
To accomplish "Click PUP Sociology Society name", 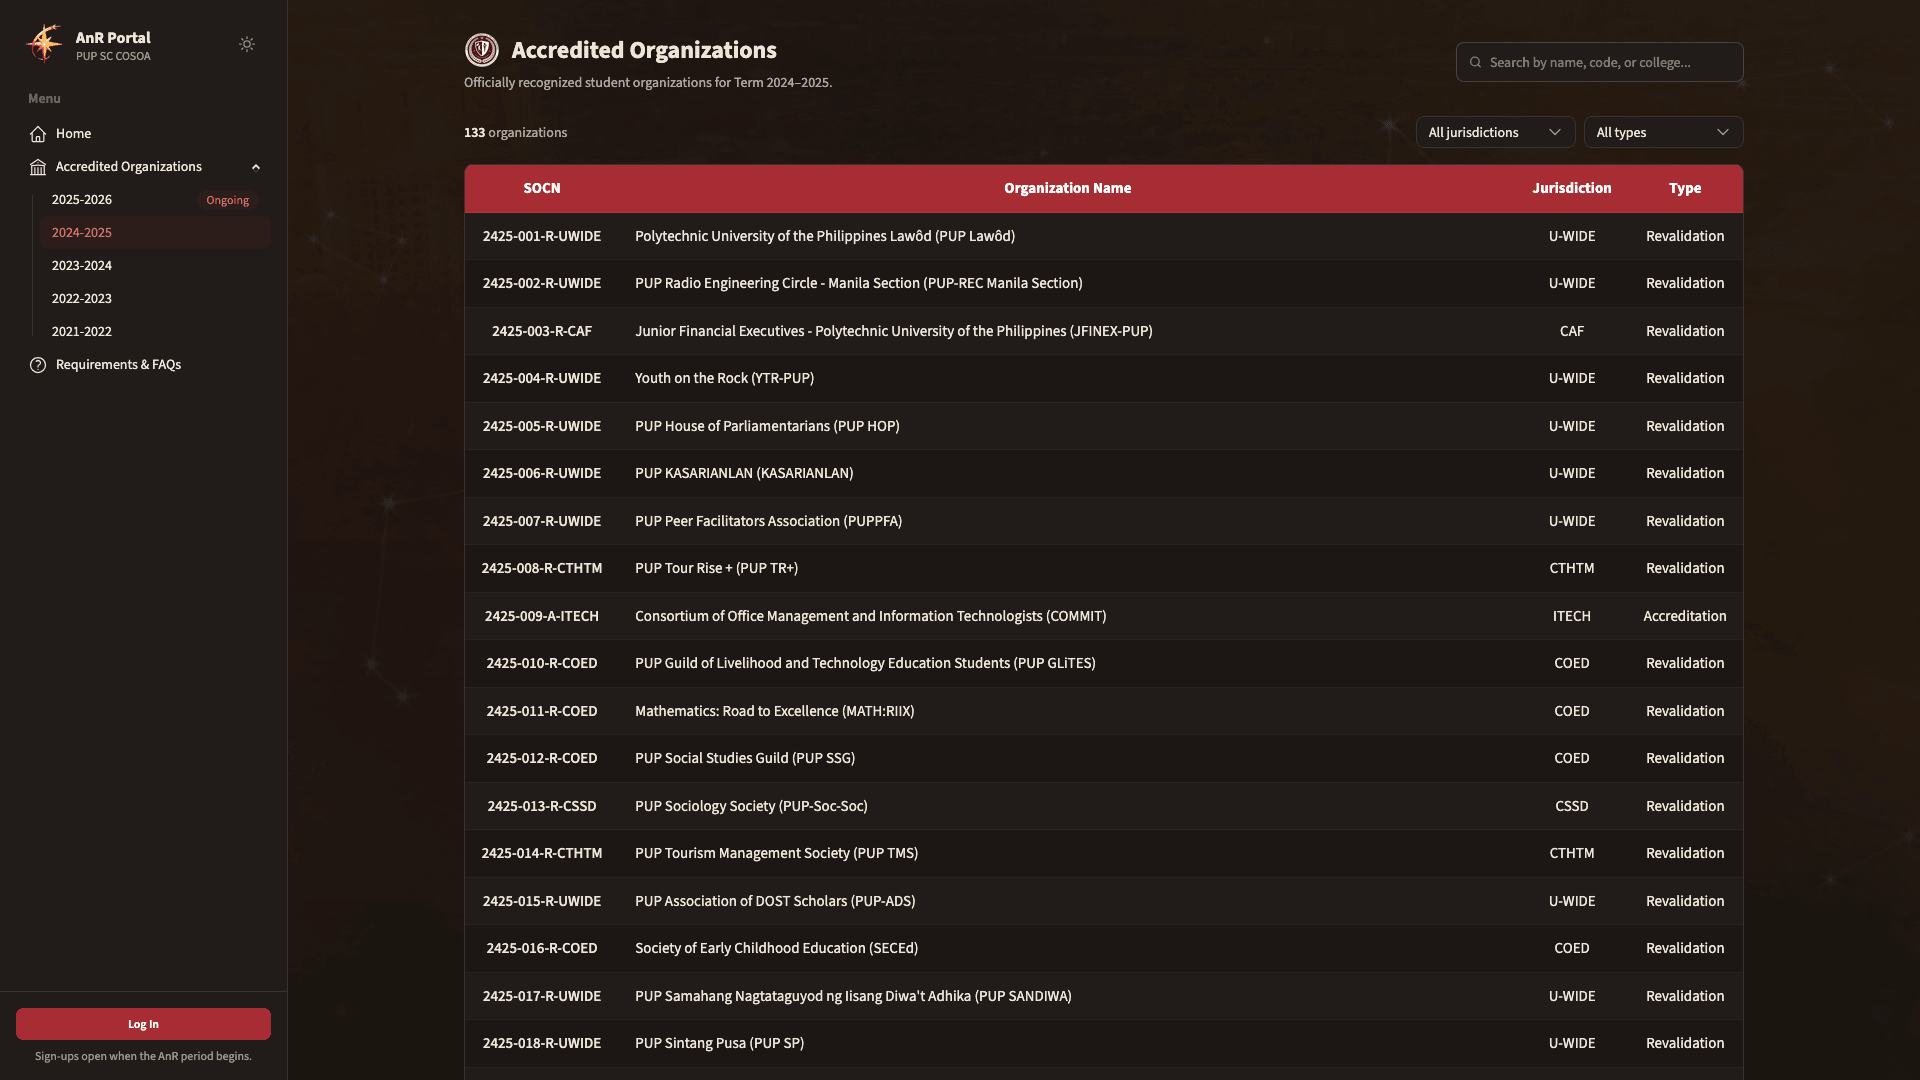I will [x=751, y=806].
